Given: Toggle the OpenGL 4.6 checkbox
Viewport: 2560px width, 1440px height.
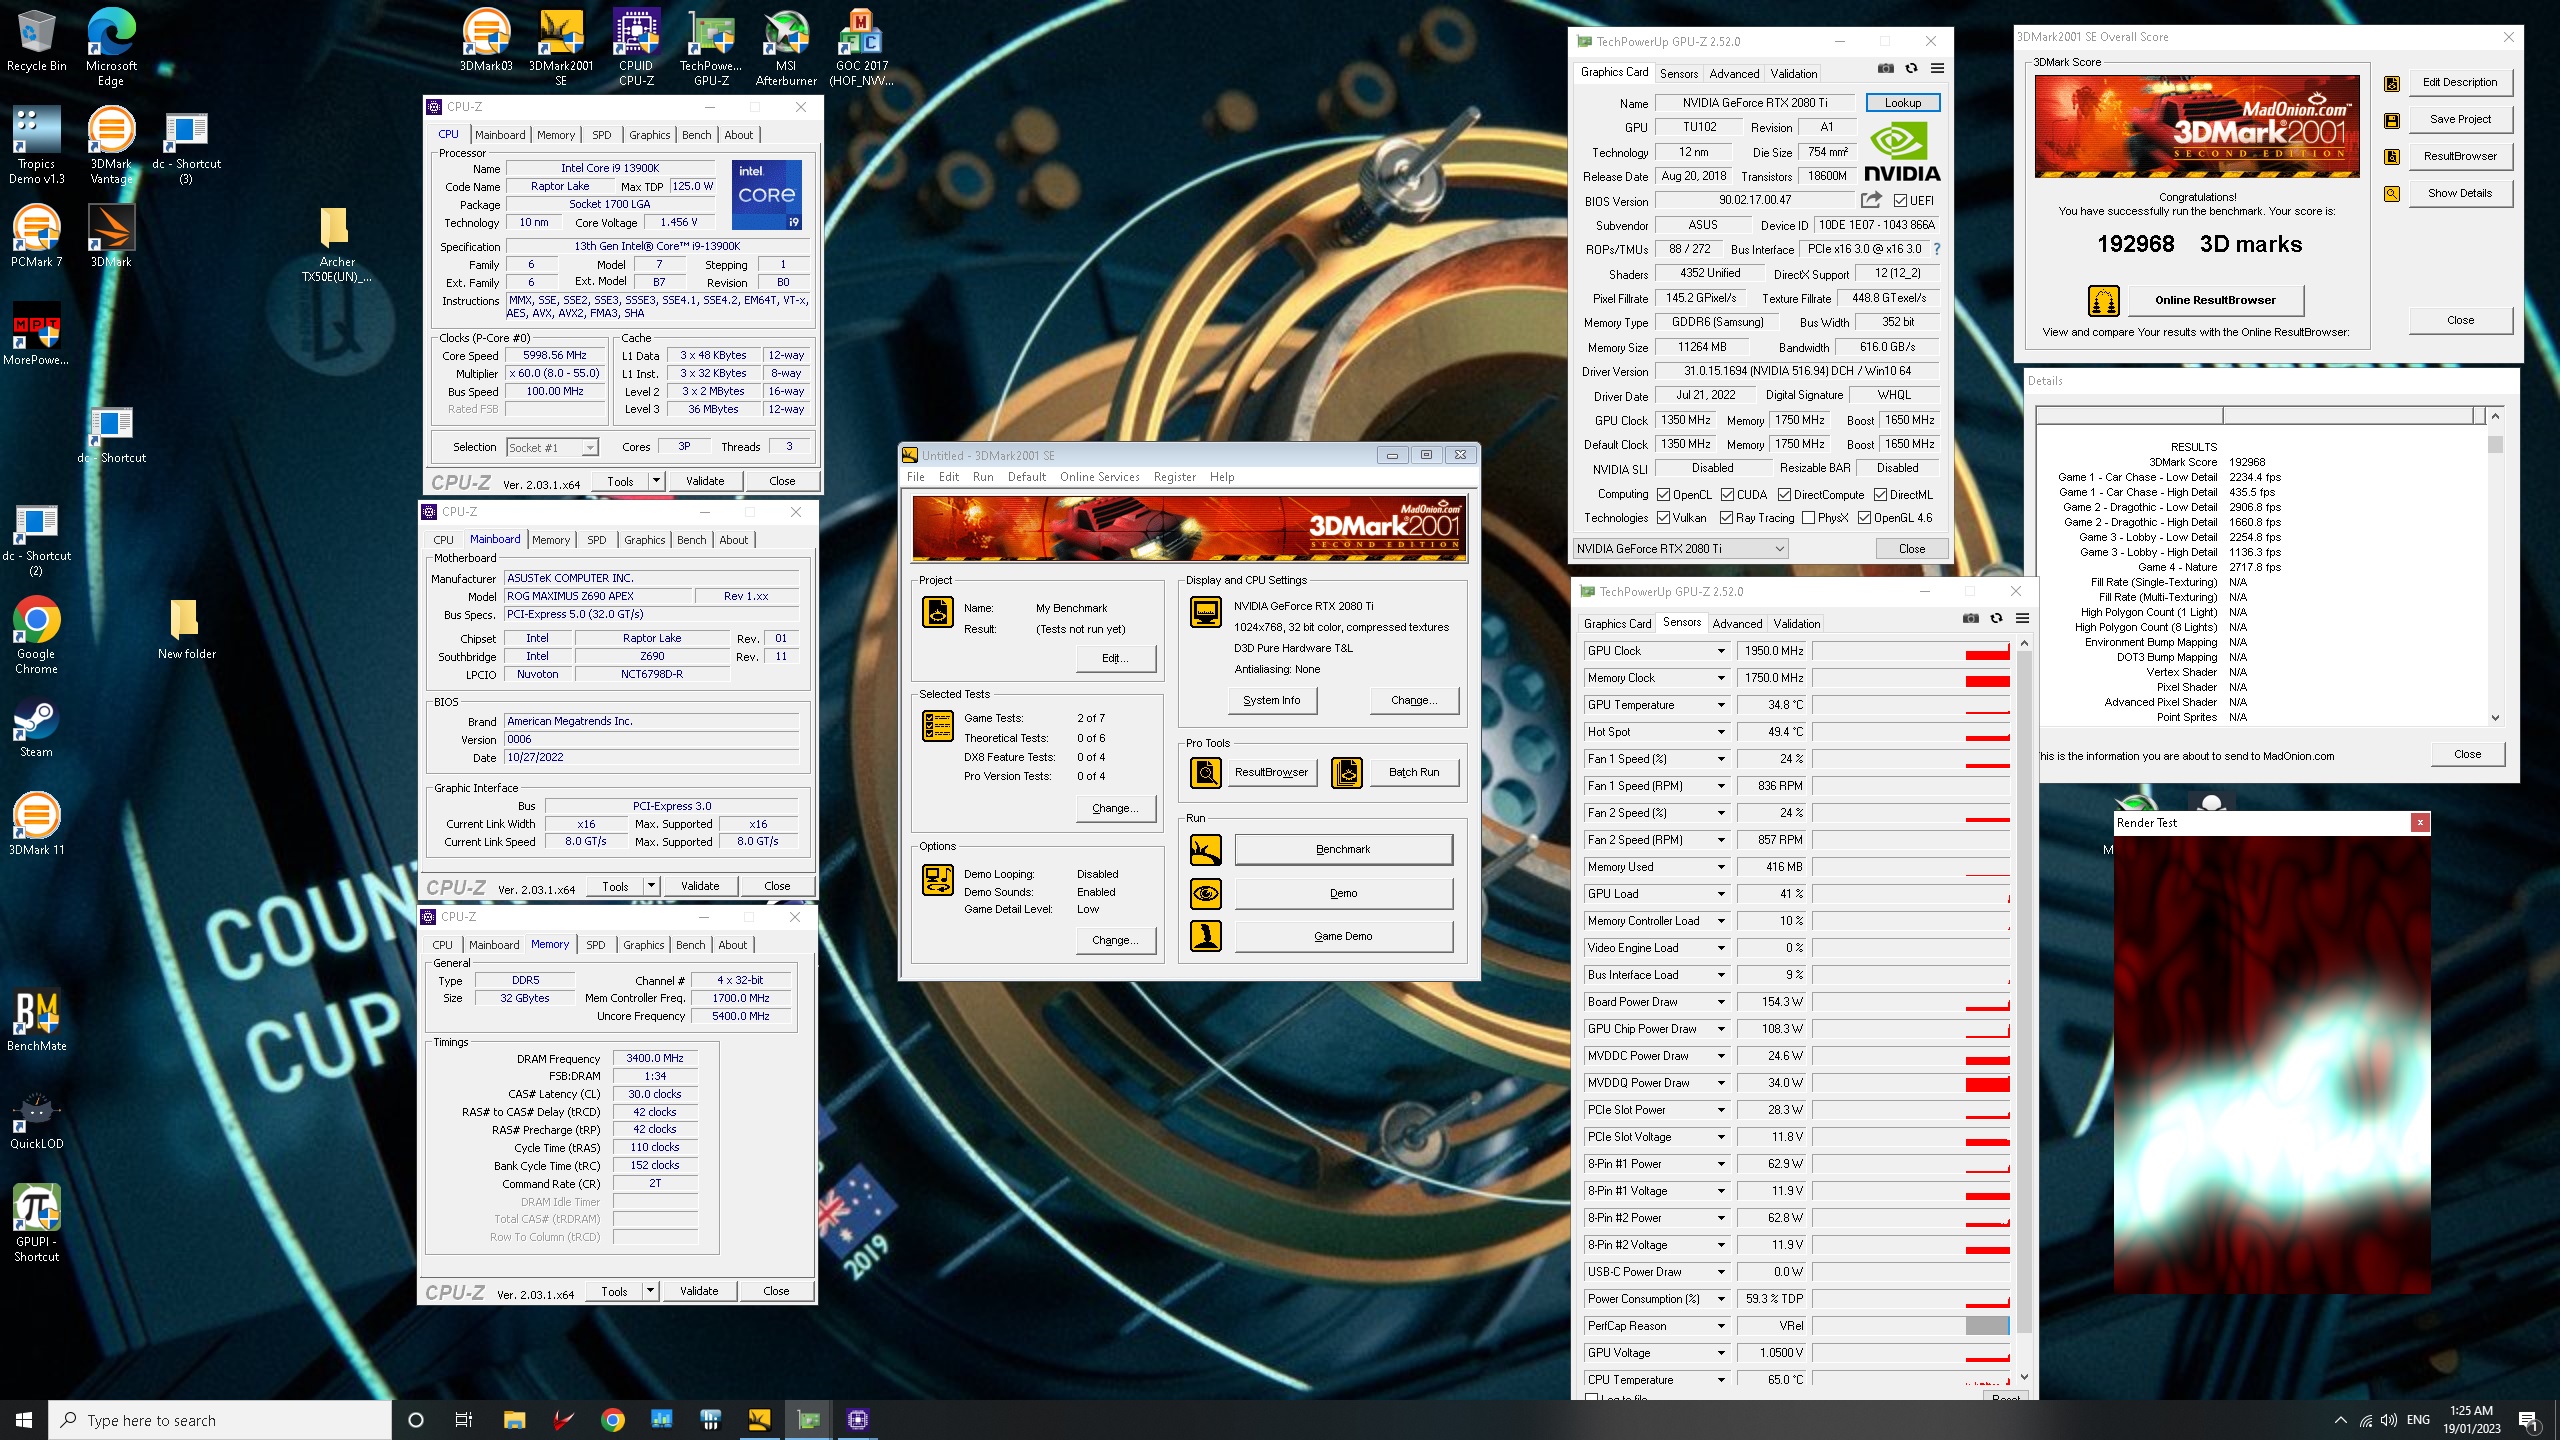Looking at the screenshot, I should coord(1864,518).
